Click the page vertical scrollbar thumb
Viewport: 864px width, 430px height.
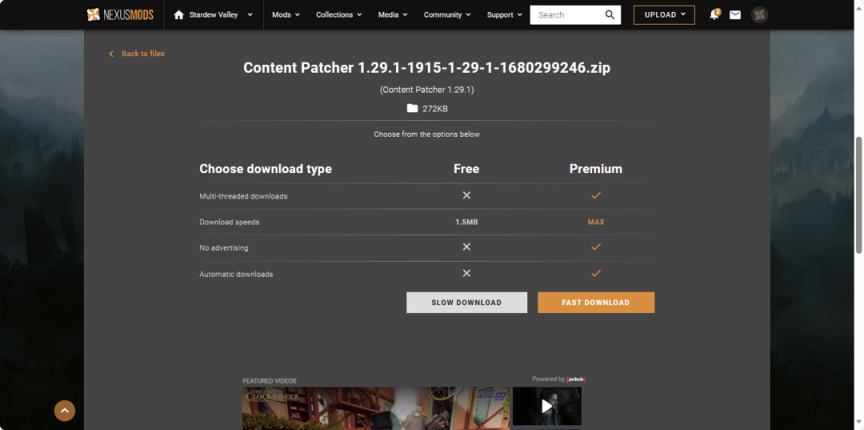point(858,195)
